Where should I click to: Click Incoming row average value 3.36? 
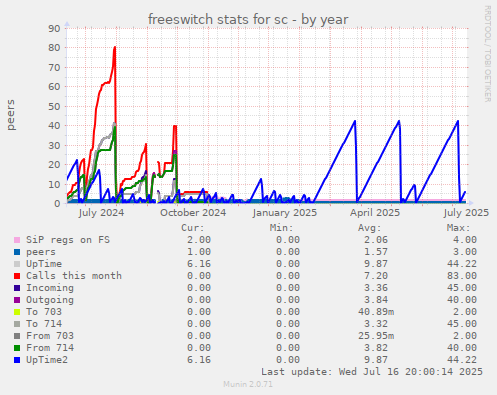tap(376, 288)
